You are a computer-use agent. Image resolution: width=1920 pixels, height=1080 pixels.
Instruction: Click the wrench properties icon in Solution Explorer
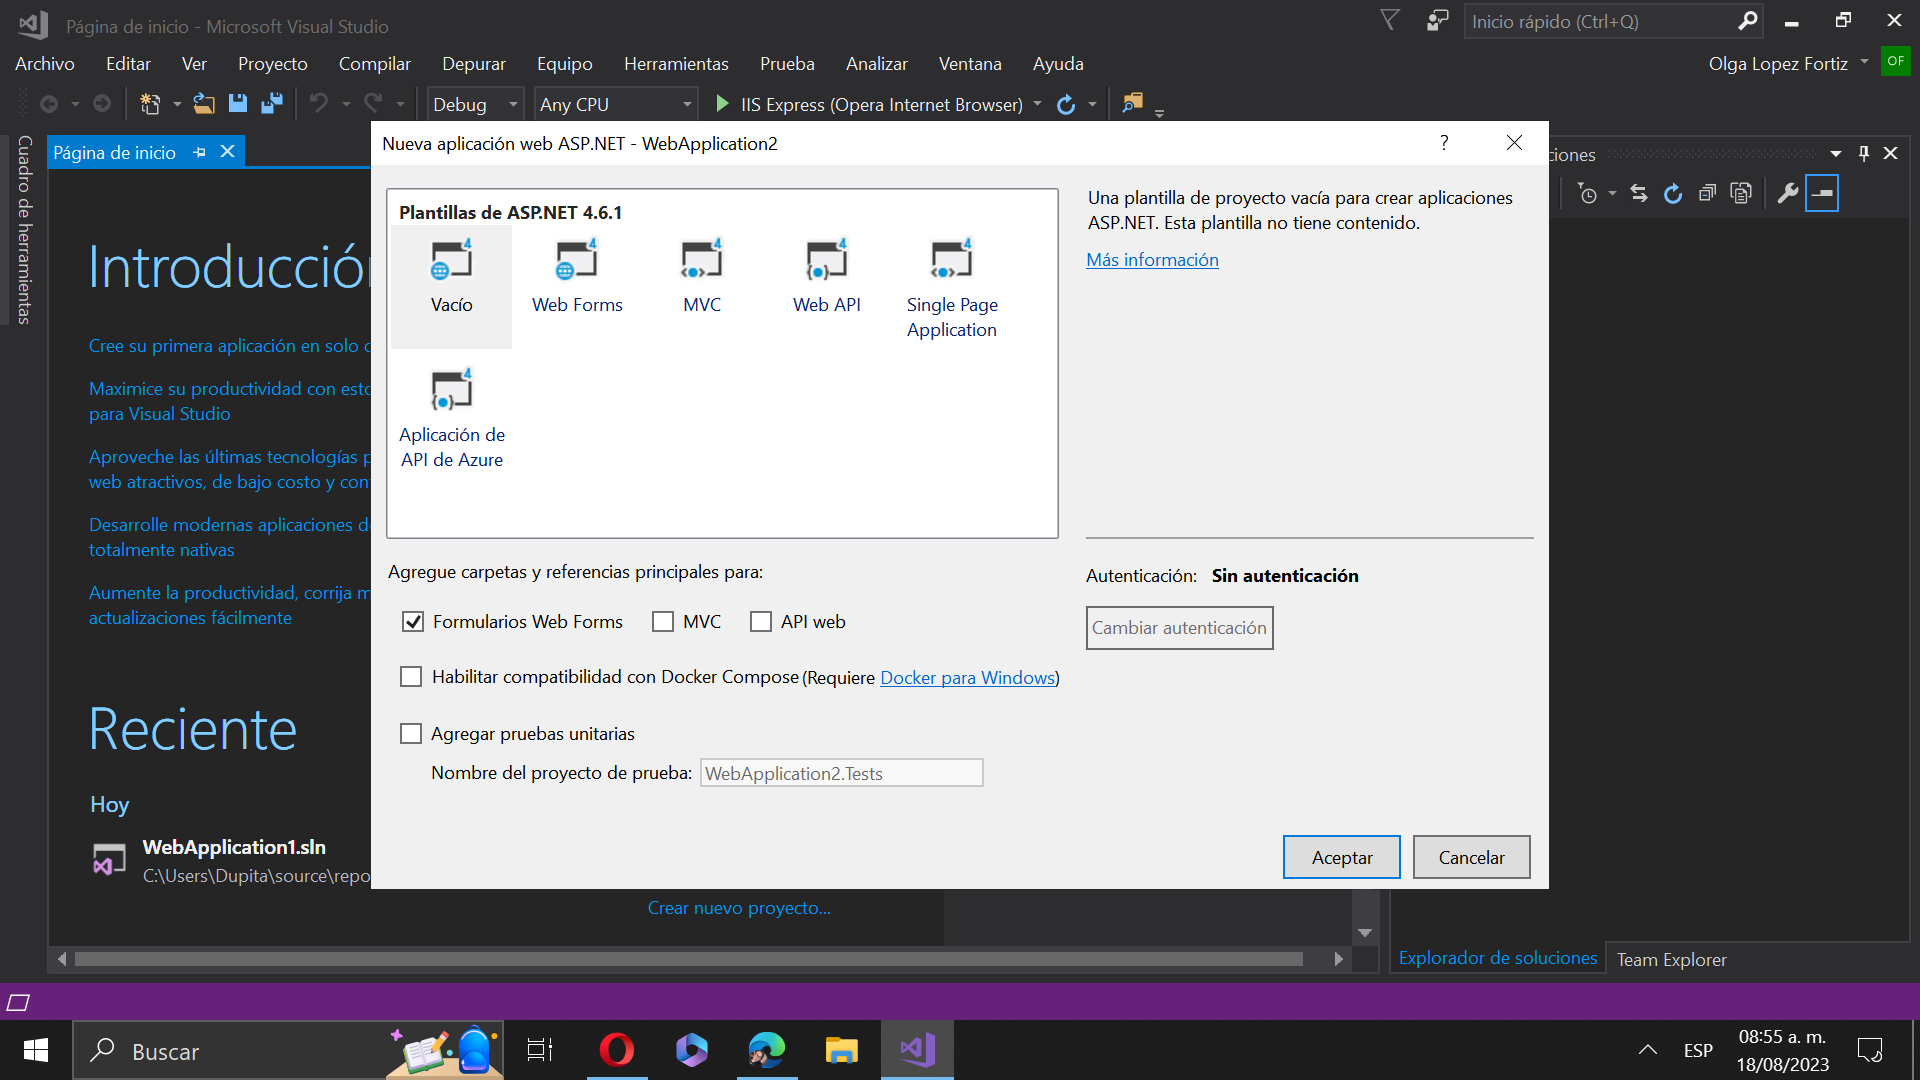[x=1787, y=193]
